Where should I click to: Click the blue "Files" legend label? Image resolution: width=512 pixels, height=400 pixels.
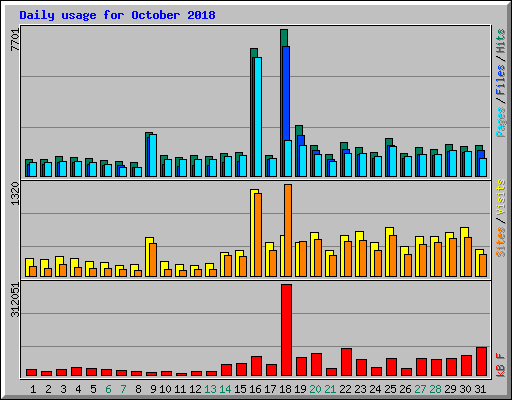coord(501,80)
